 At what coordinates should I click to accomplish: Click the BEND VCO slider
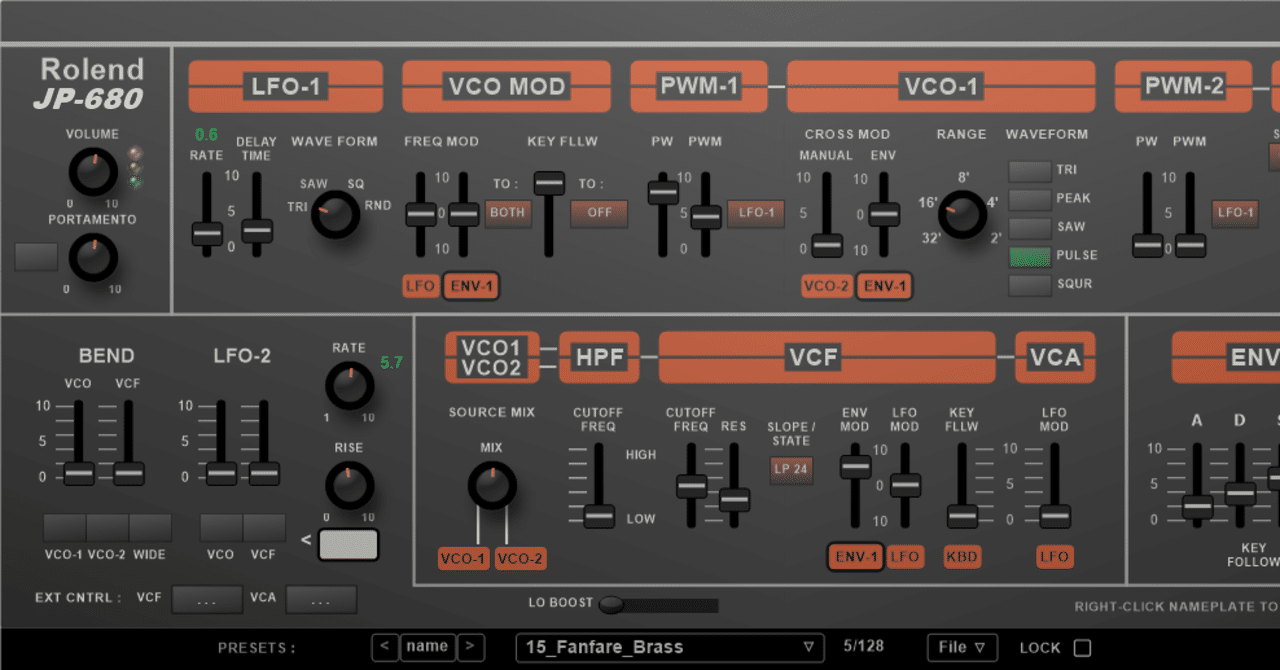tap(78, 443)
